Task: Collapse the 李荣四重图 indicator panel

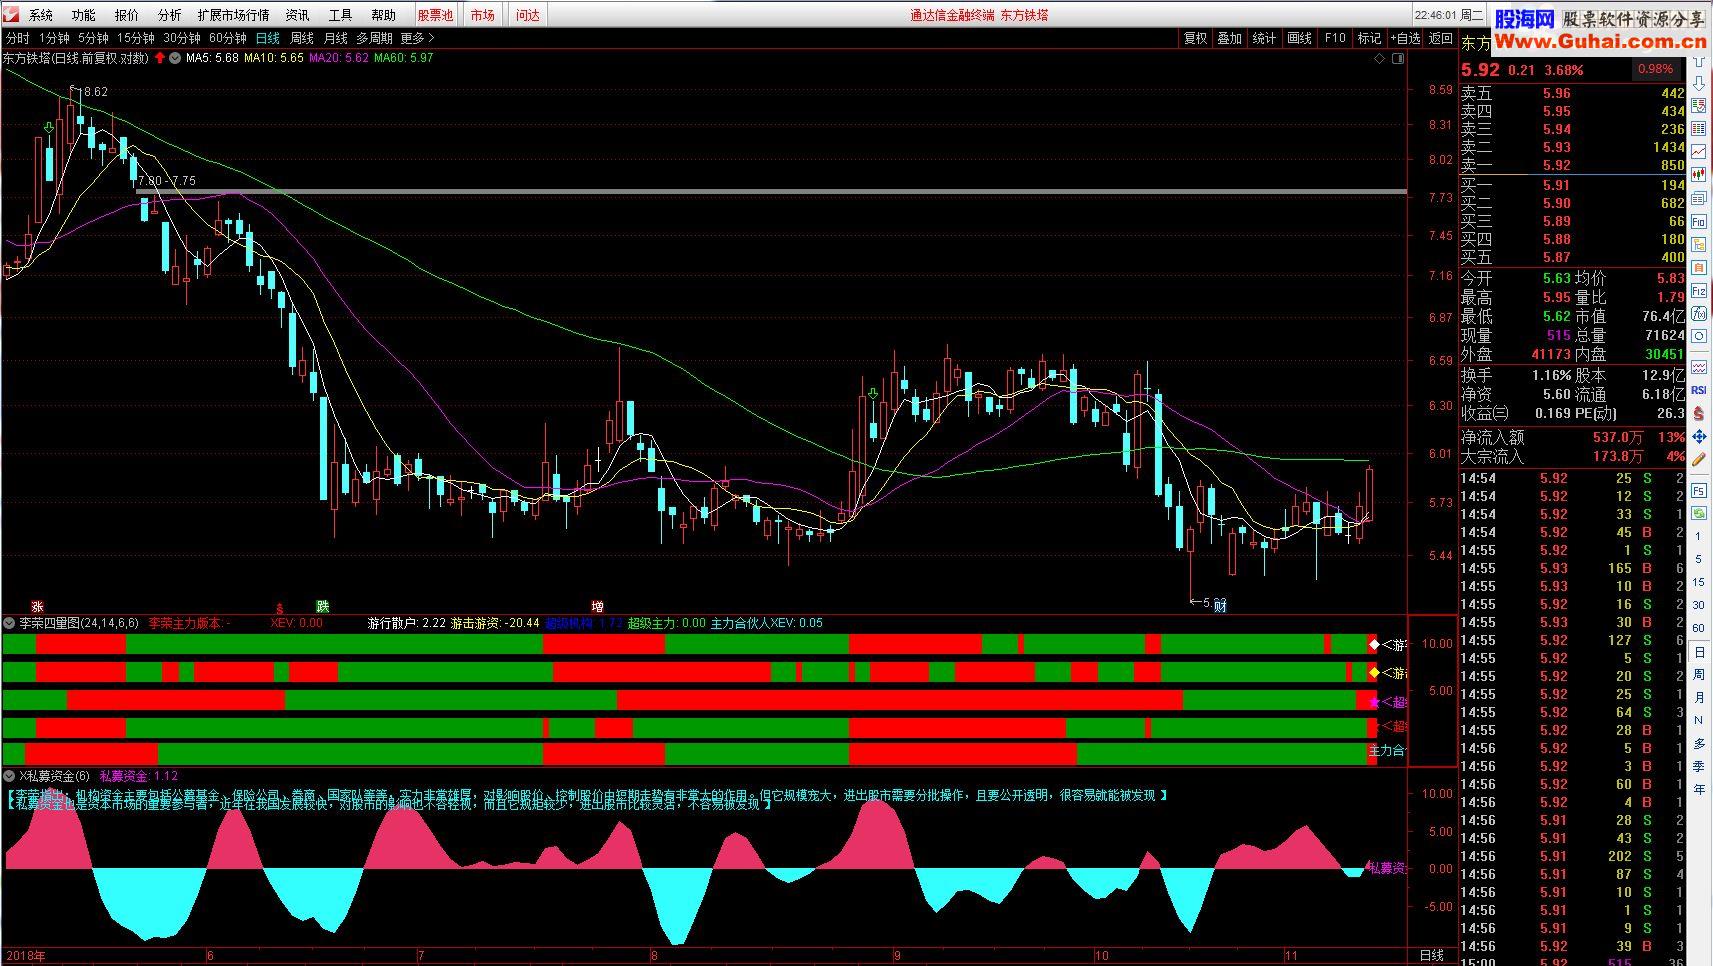Action: point(9,623)
